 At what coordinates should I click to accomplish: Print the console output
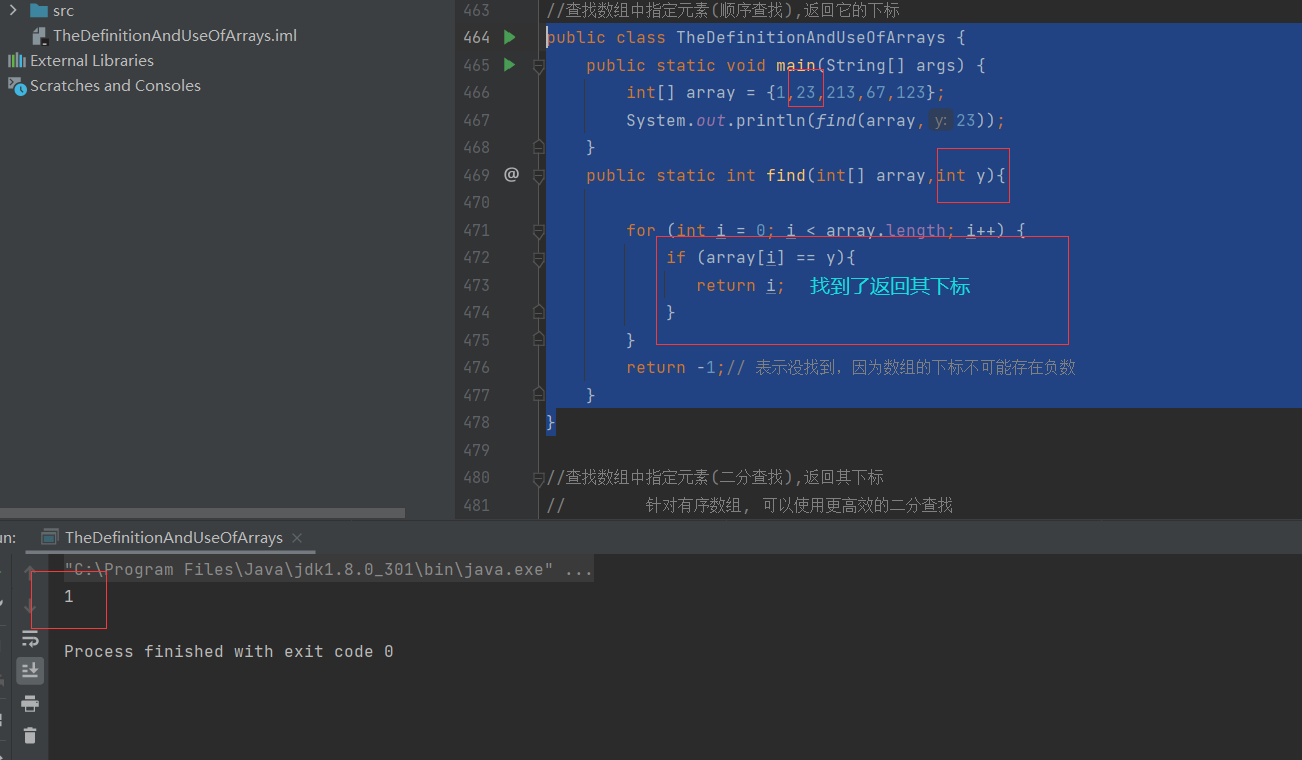point(30,703)
